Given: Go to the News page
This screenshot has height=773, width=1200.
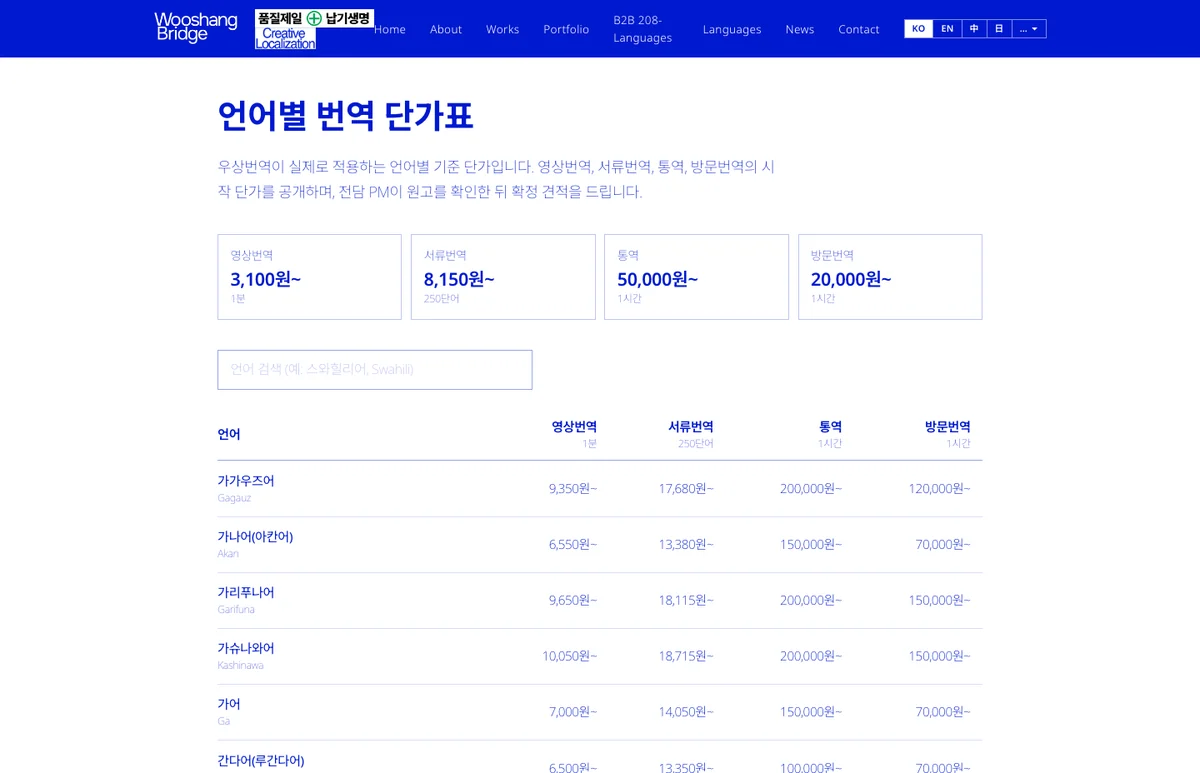Looking at the screenshot, I should tap(800, 29).
